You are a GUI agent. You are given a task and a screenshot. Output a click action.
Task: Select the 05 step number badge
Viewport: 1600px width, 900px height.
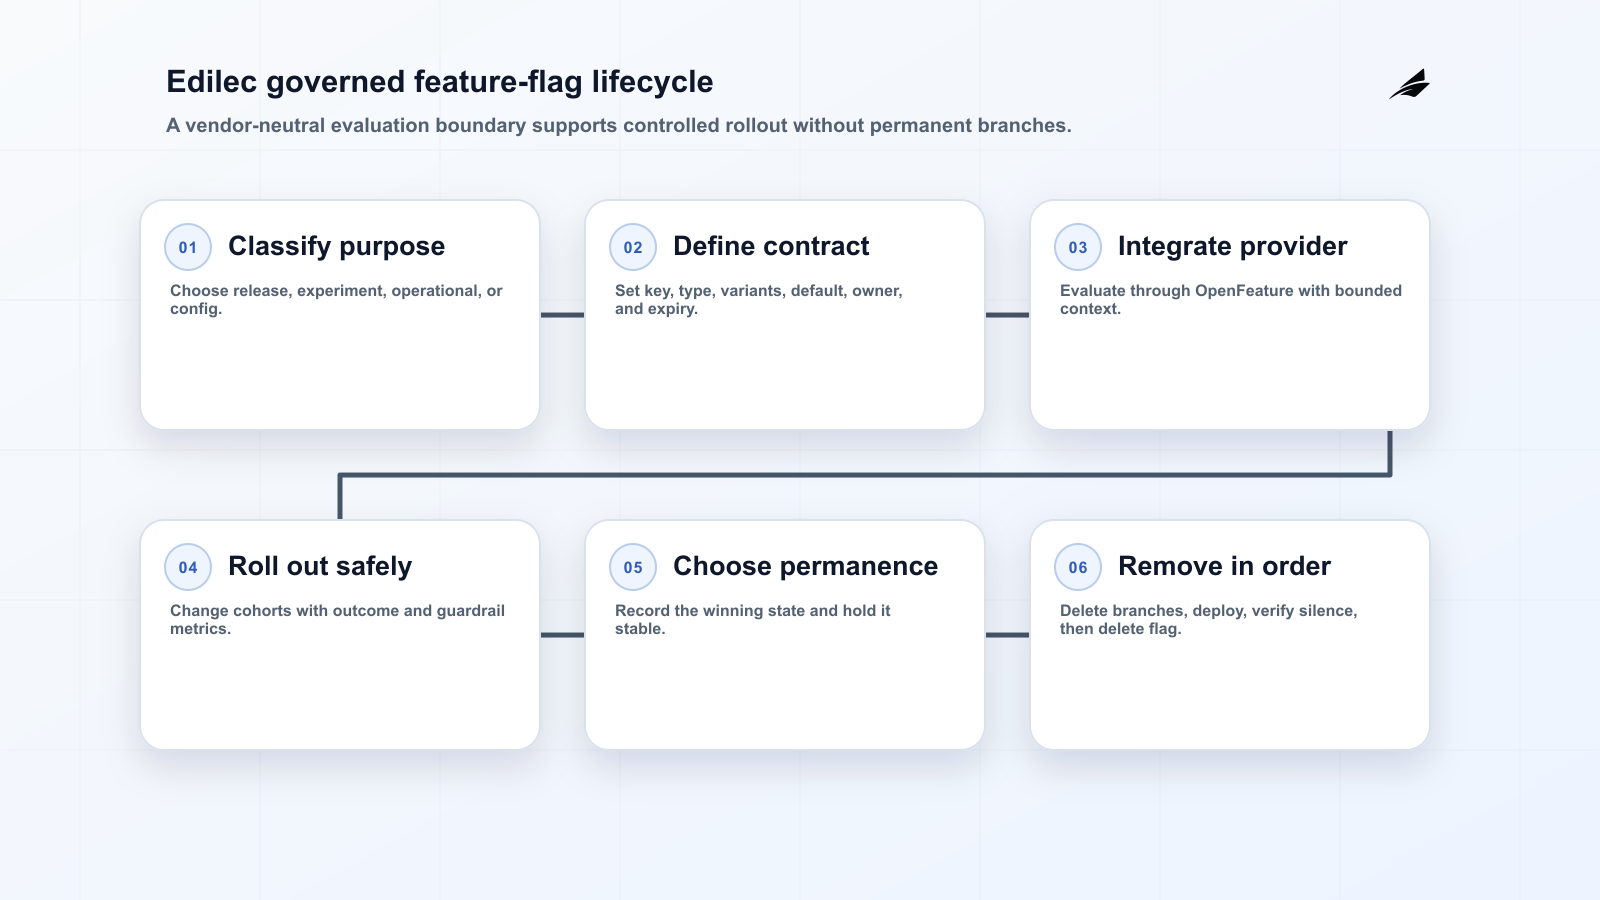click(633, 567)
